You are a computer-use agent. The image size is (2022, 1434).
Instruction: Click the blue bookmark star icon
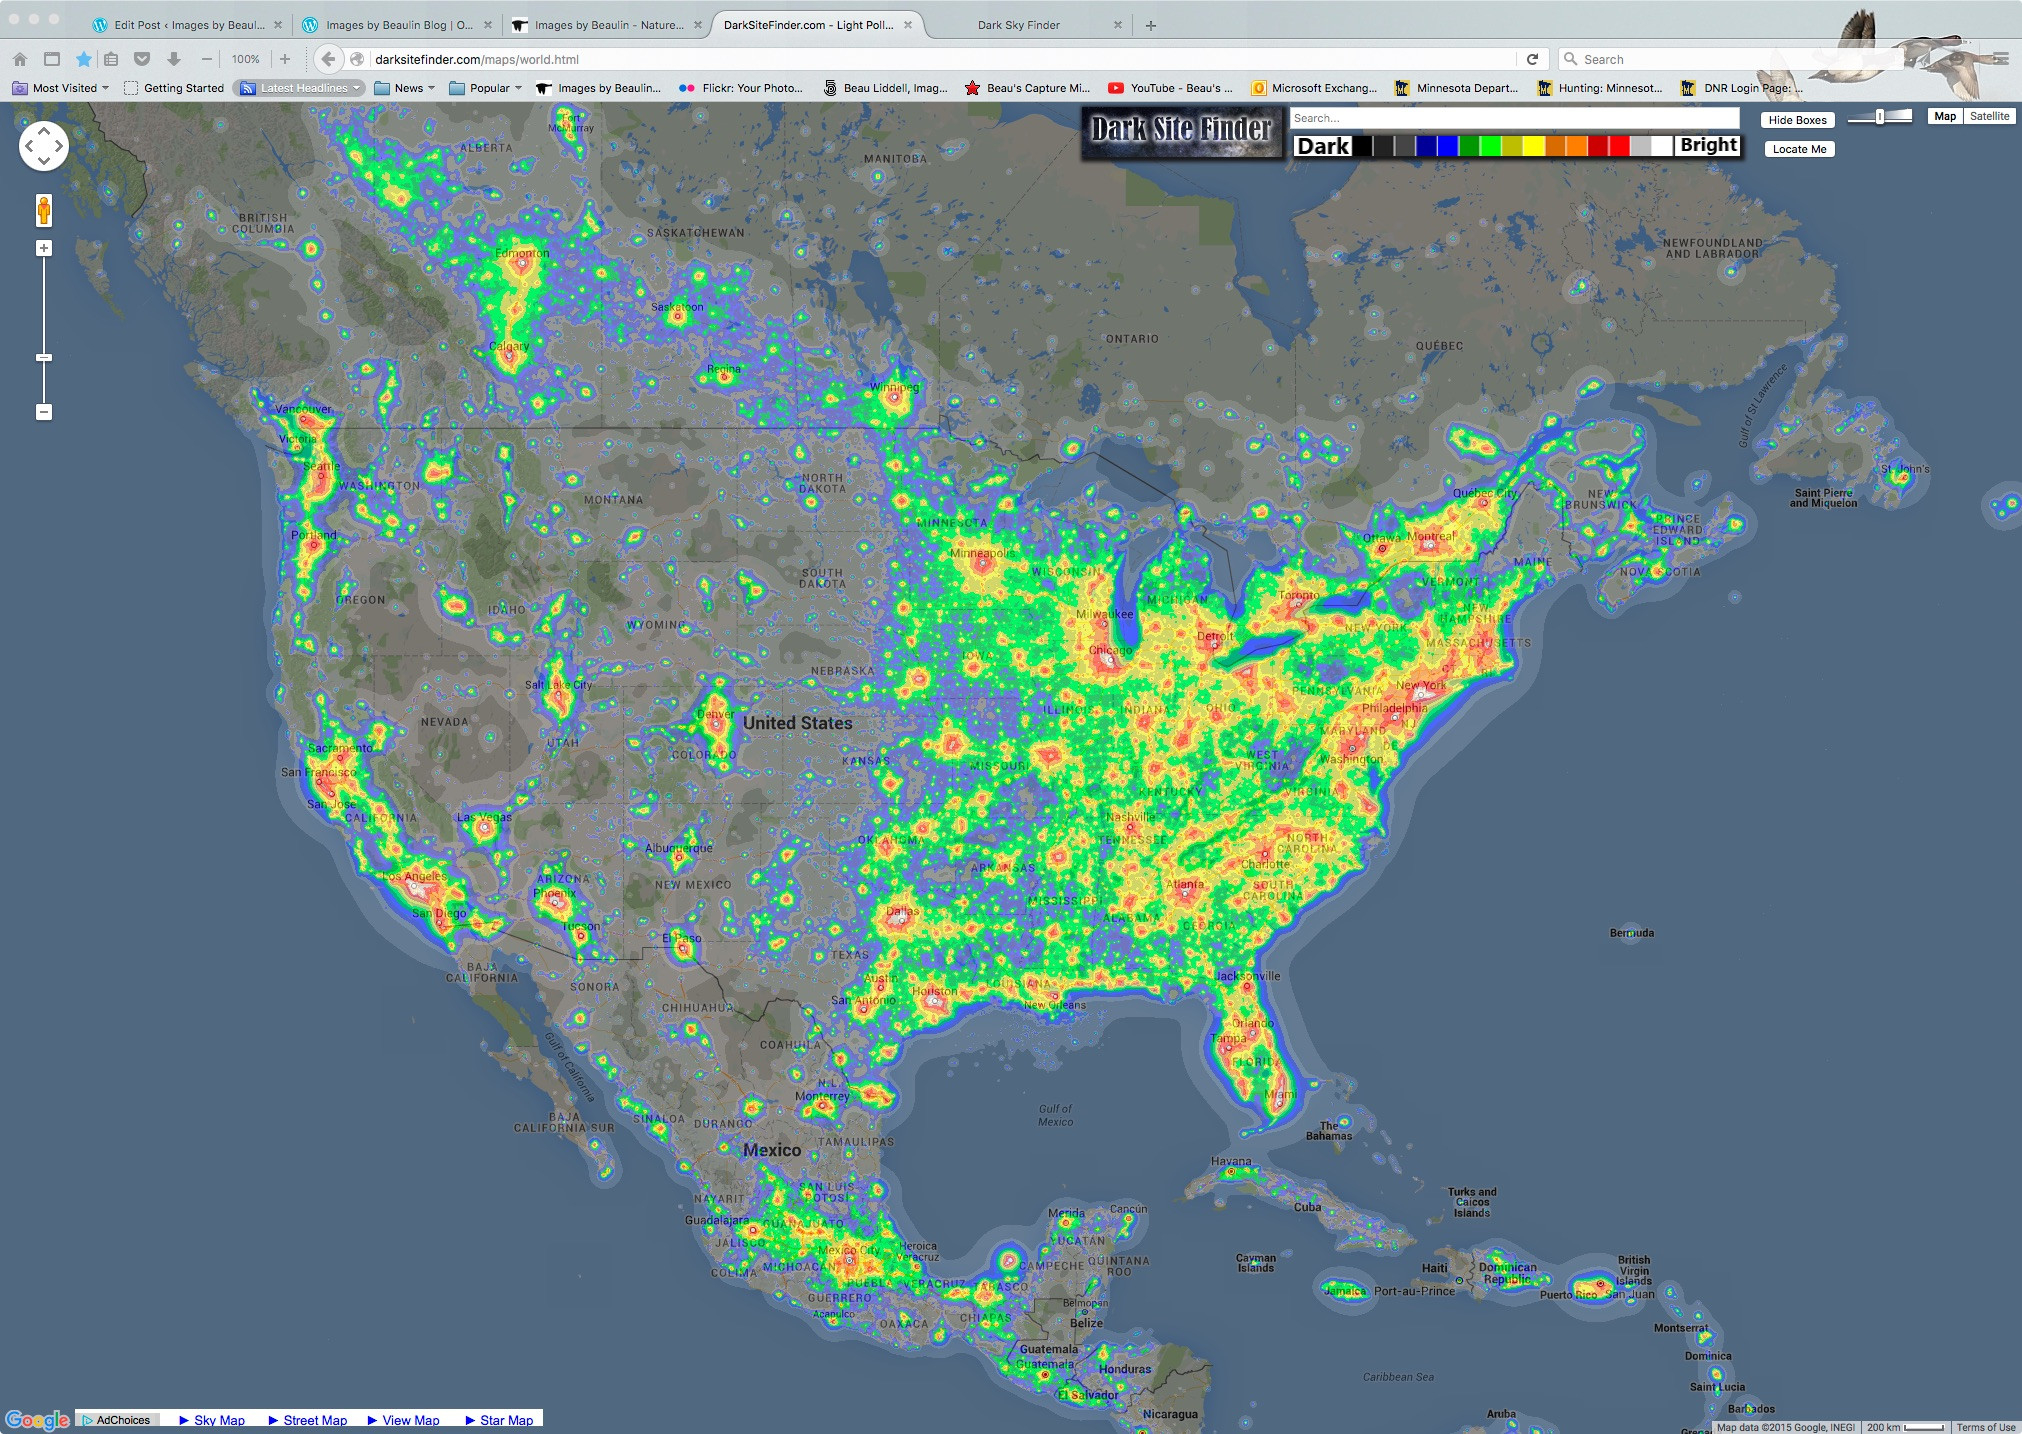pos(84,59)
